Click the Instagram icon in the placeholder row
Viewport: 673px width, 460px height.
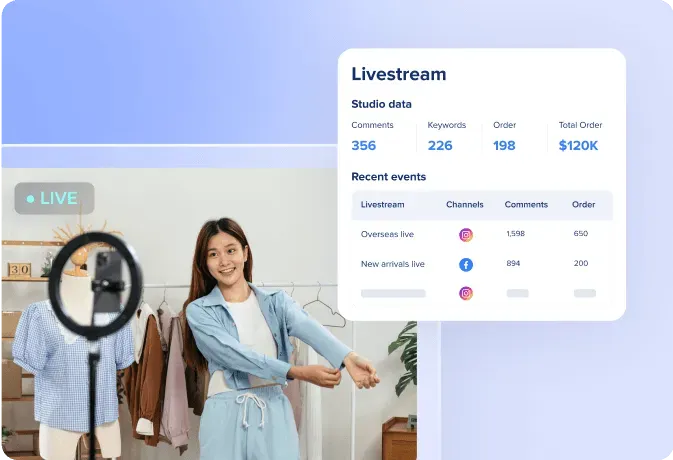point(466,293)
